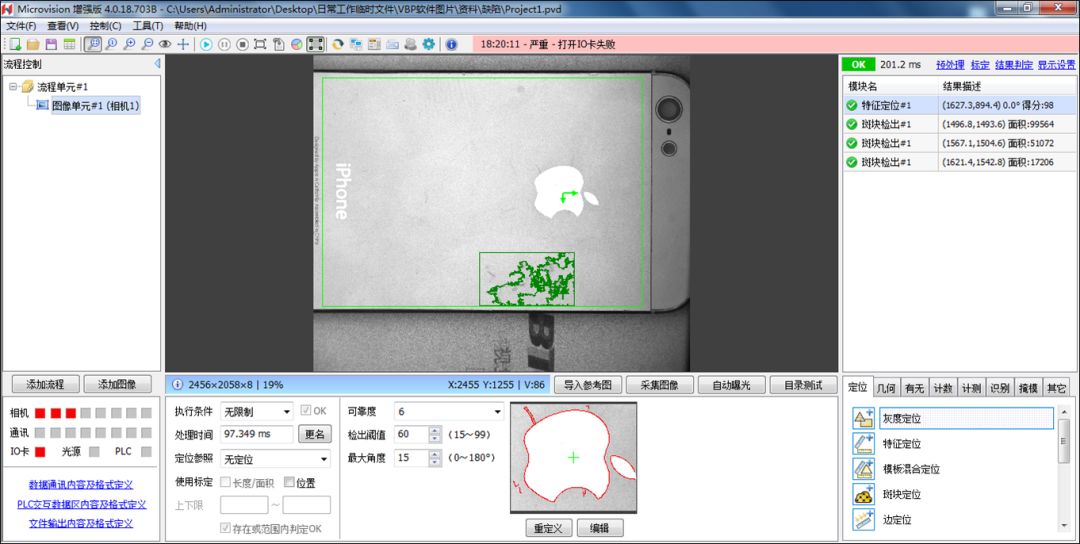
Task: Collapse the 流程控制 panel arrow
Action: (157, 63)
